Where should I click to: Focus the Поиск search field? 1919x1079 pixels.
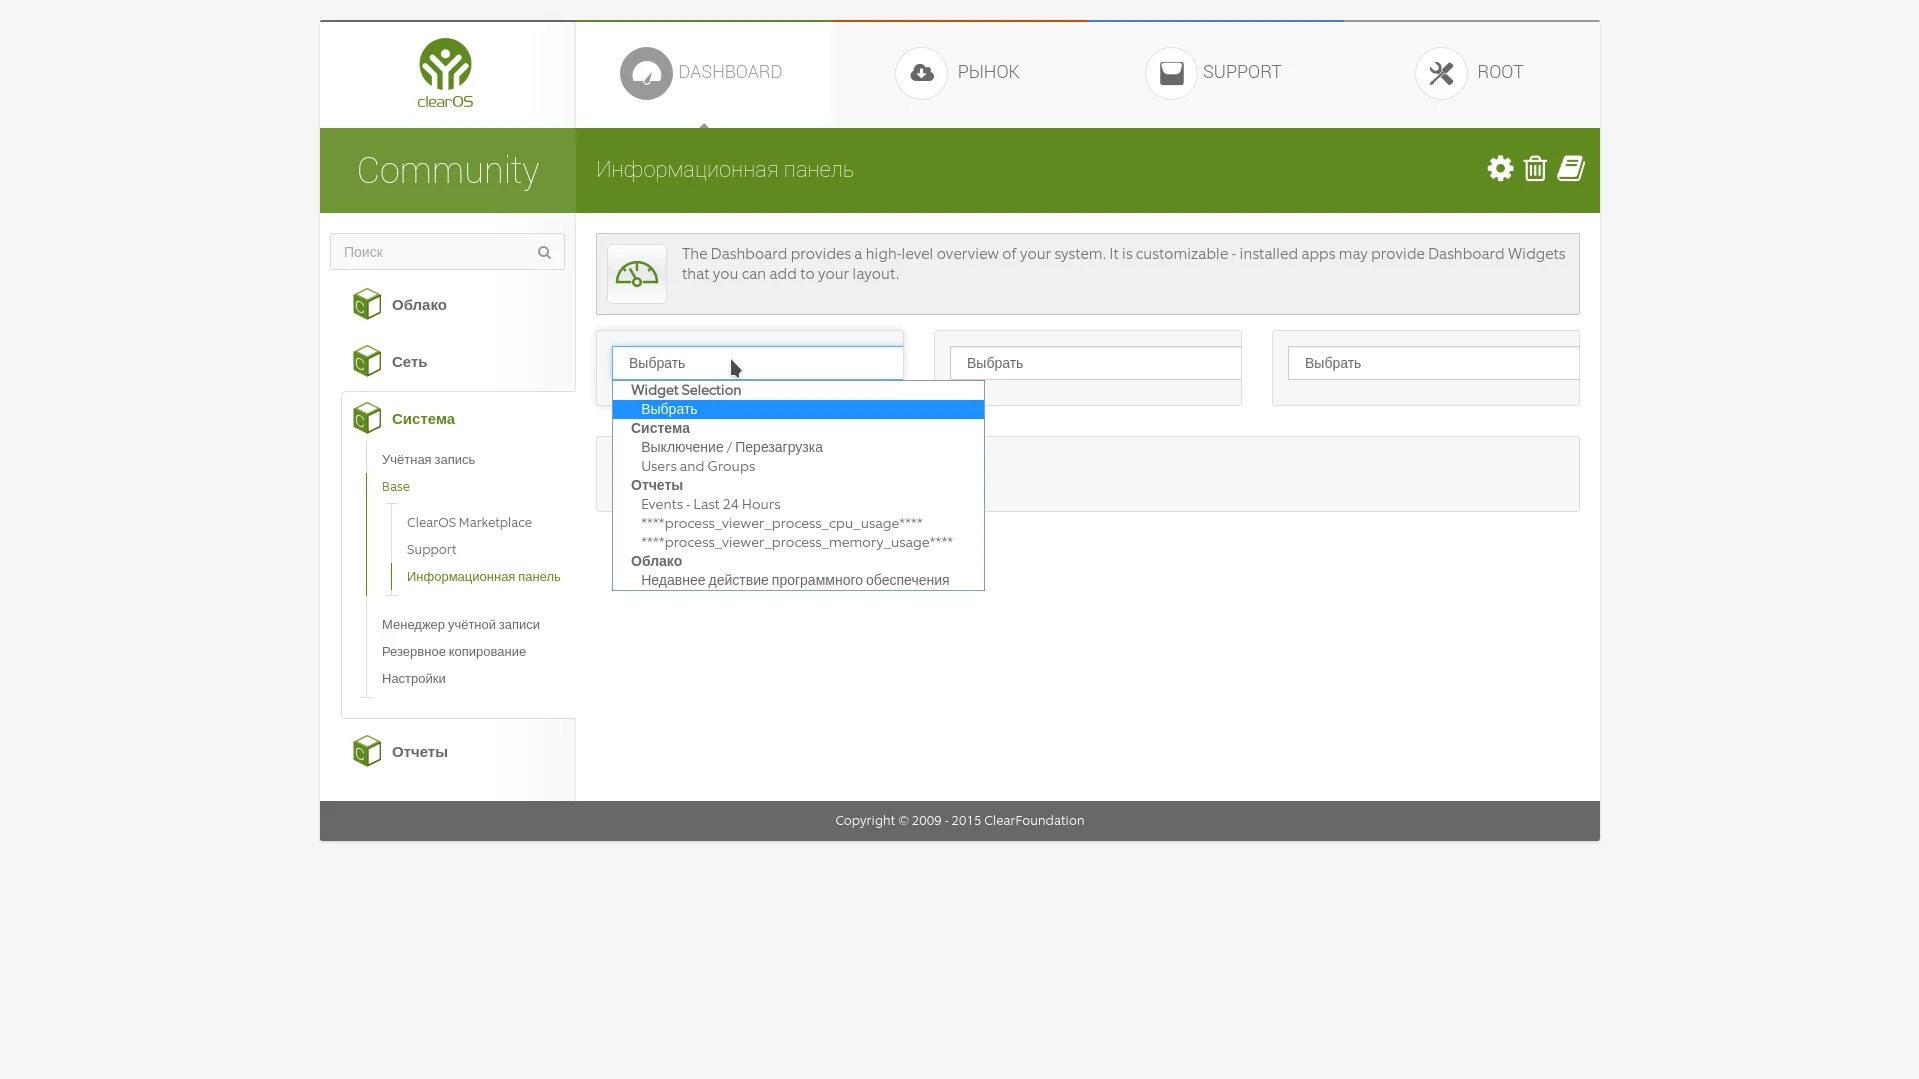click(447, 252)
